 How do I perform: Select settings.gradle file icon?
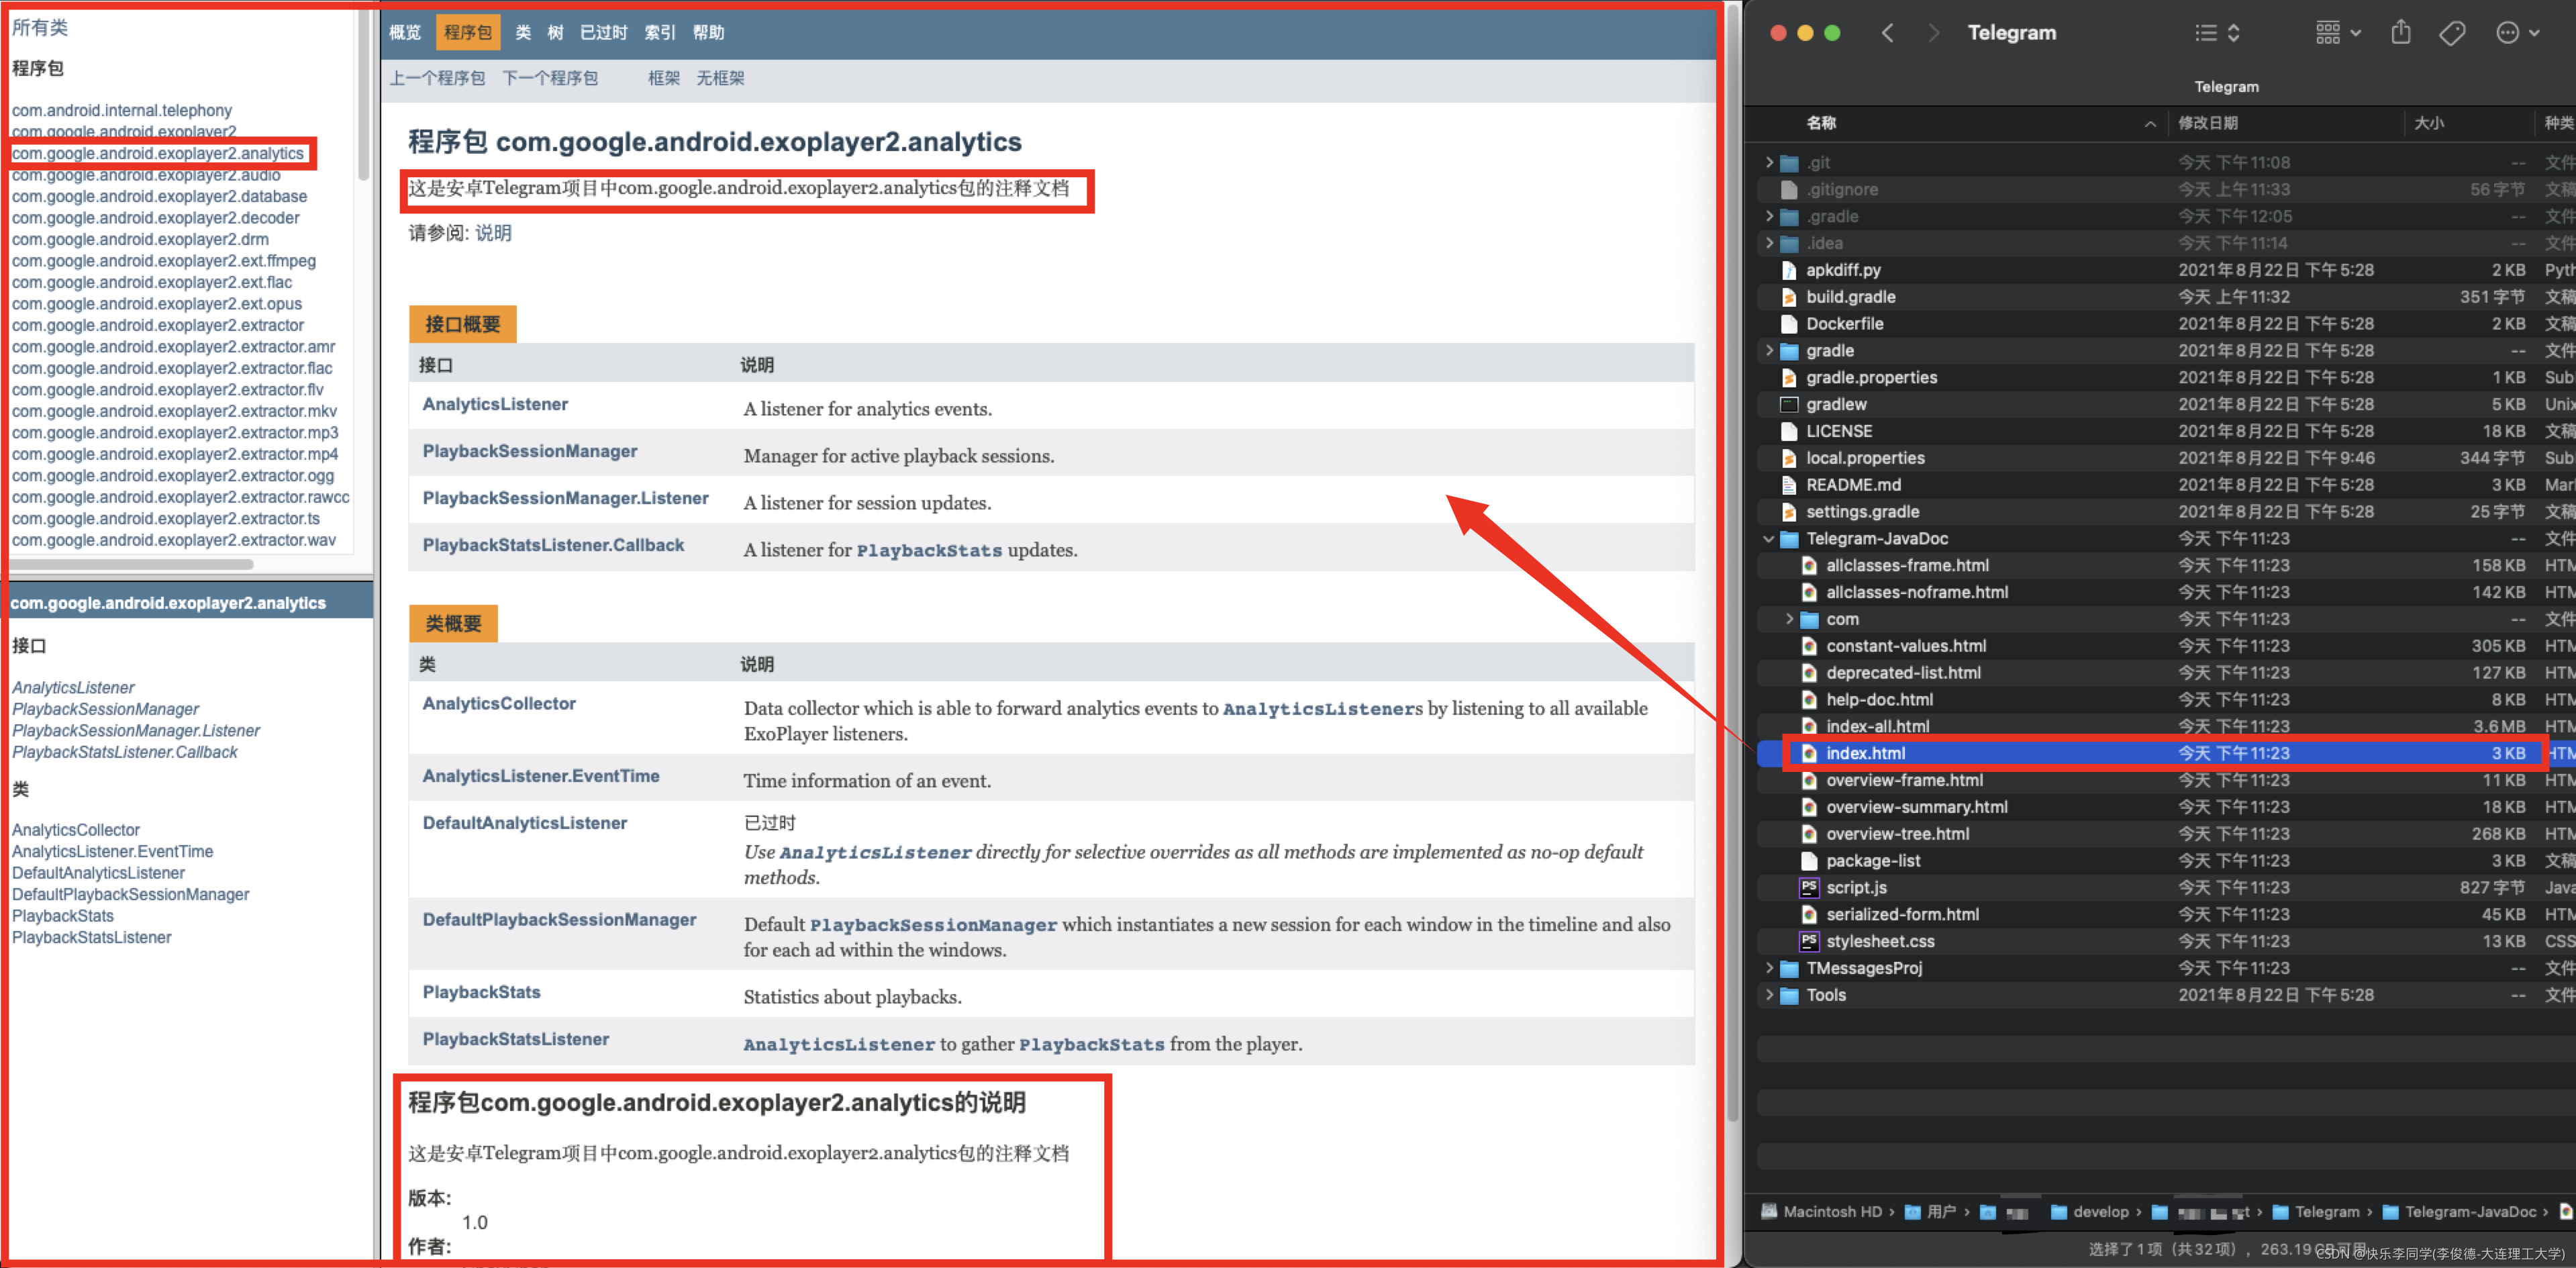(1789, 511)
